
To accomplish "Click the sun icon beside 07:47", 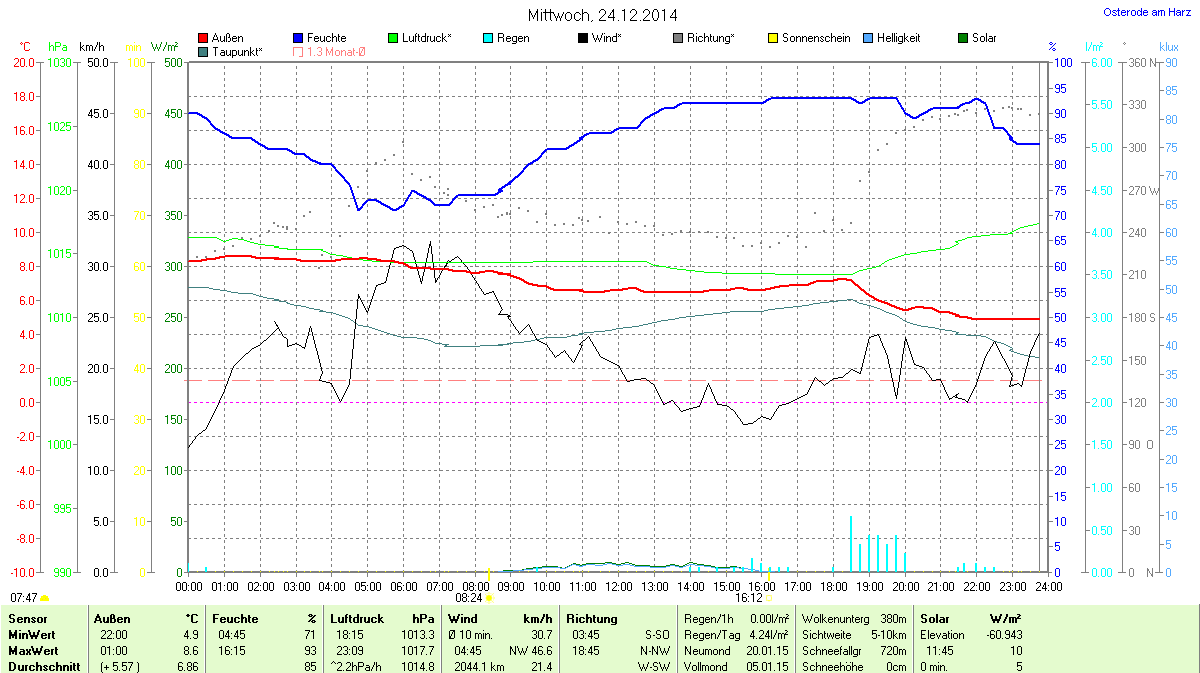I will coord(46,597).
